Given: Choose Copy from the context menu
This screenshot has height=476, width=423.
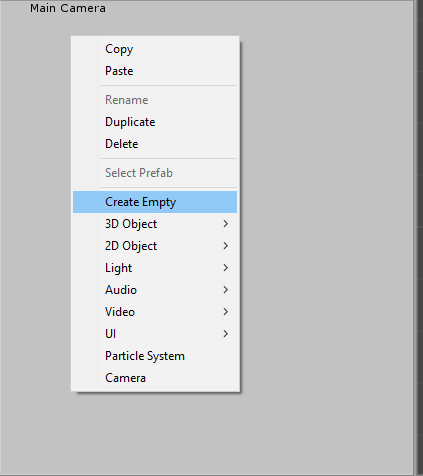Looking at the screenshot, I should (x=155, y=49).
